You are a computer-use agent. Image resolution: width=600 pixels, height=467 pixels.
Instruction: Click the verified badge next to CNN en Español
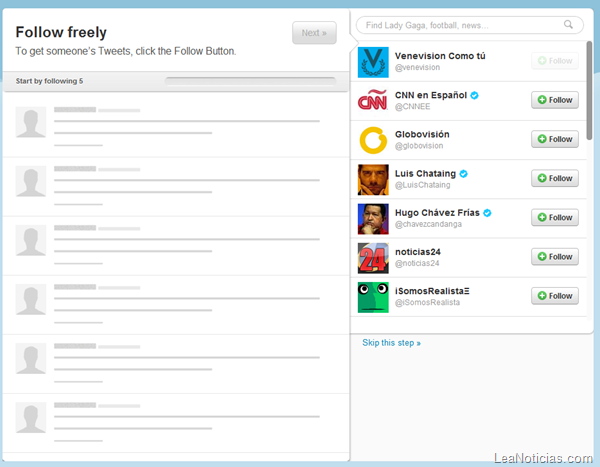[x=474, y=95]
